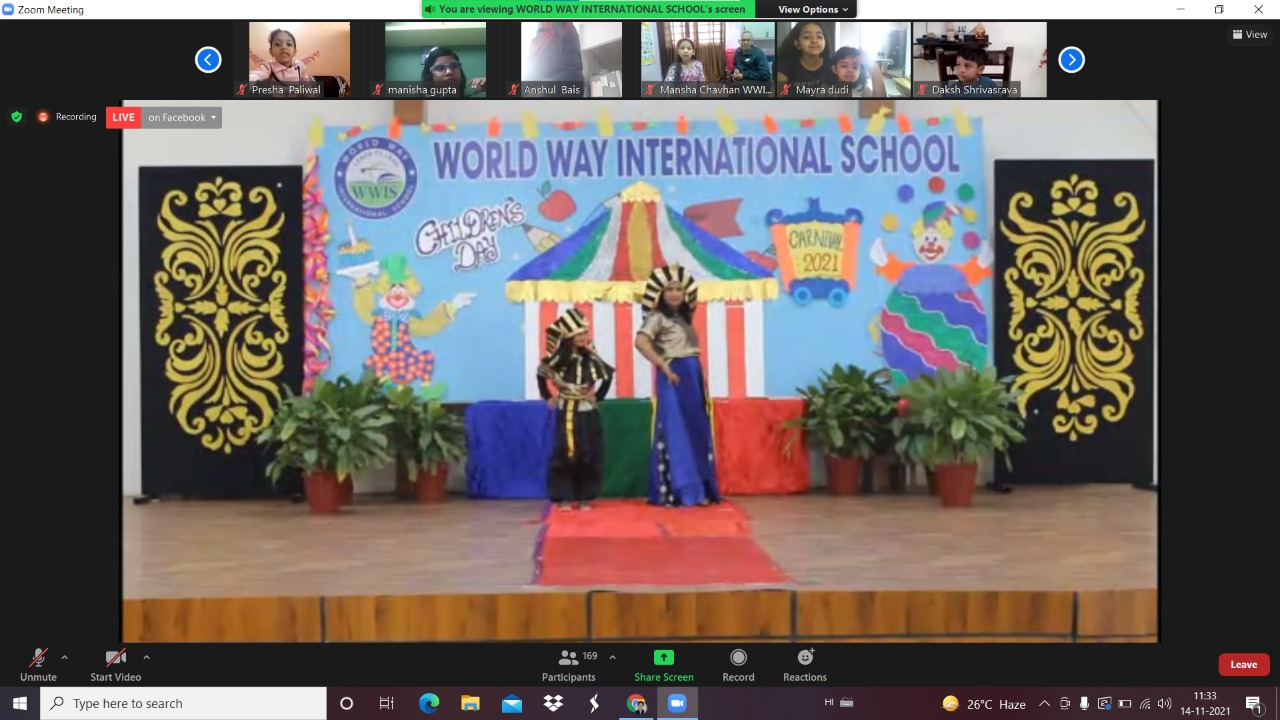Select Mansha Chavhan's video thumbnail

[x=707, y=59]
